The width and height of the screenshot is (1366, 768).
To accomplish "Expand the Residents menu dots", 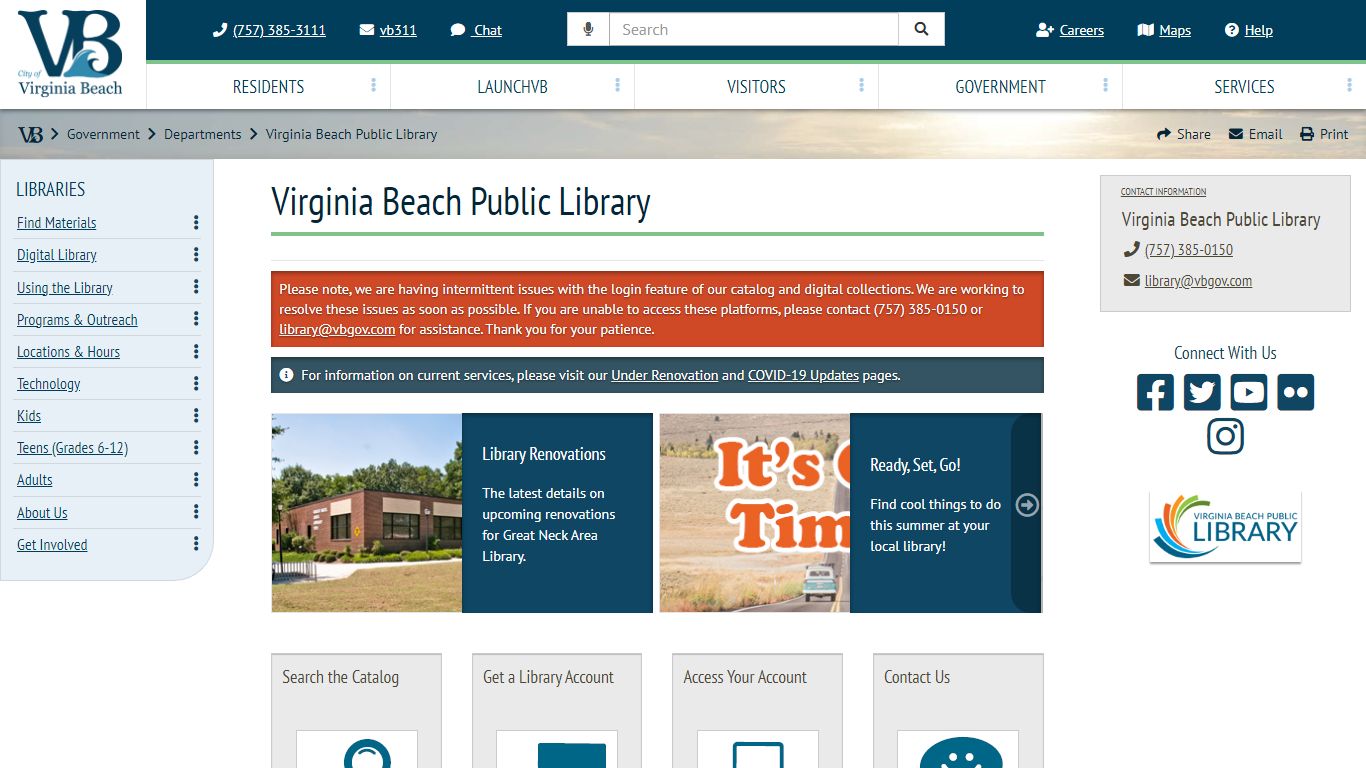I will coord(373,86).
